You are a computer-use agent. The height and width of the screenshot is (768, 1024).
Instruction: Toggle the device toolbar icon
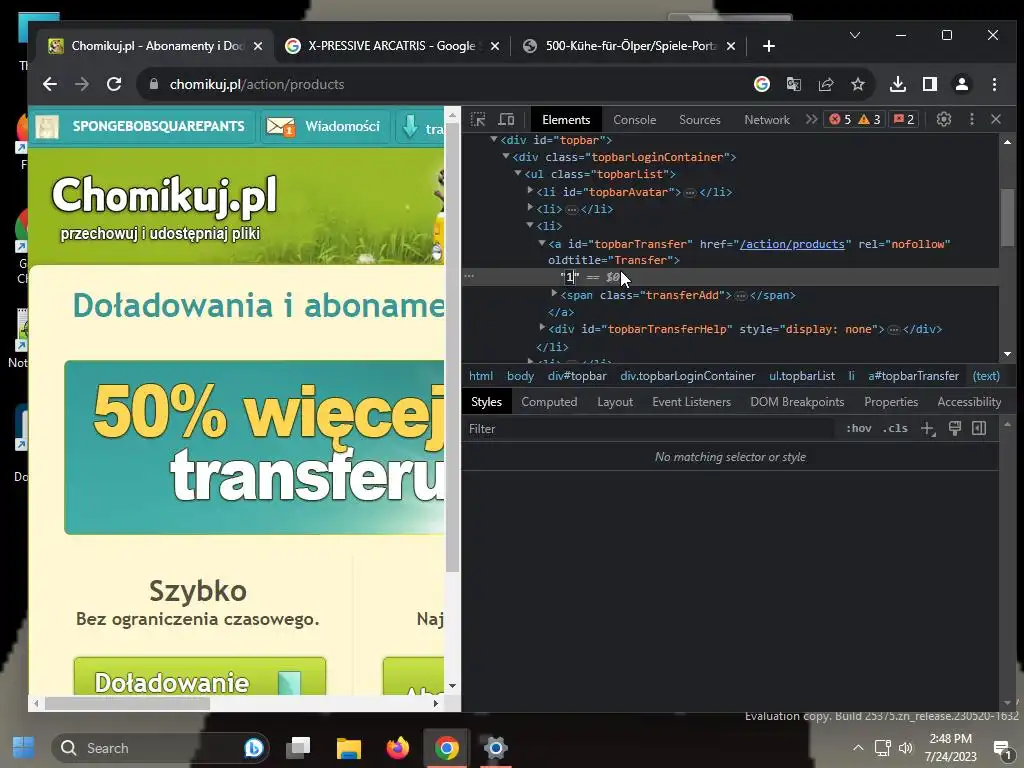coord(506,120)
